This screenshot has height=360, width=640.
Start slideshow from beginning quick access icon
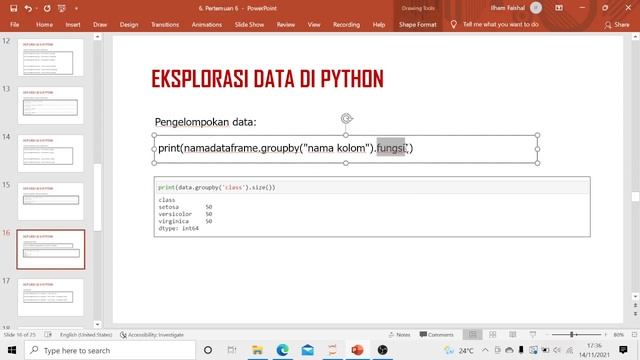pos(62,8)
